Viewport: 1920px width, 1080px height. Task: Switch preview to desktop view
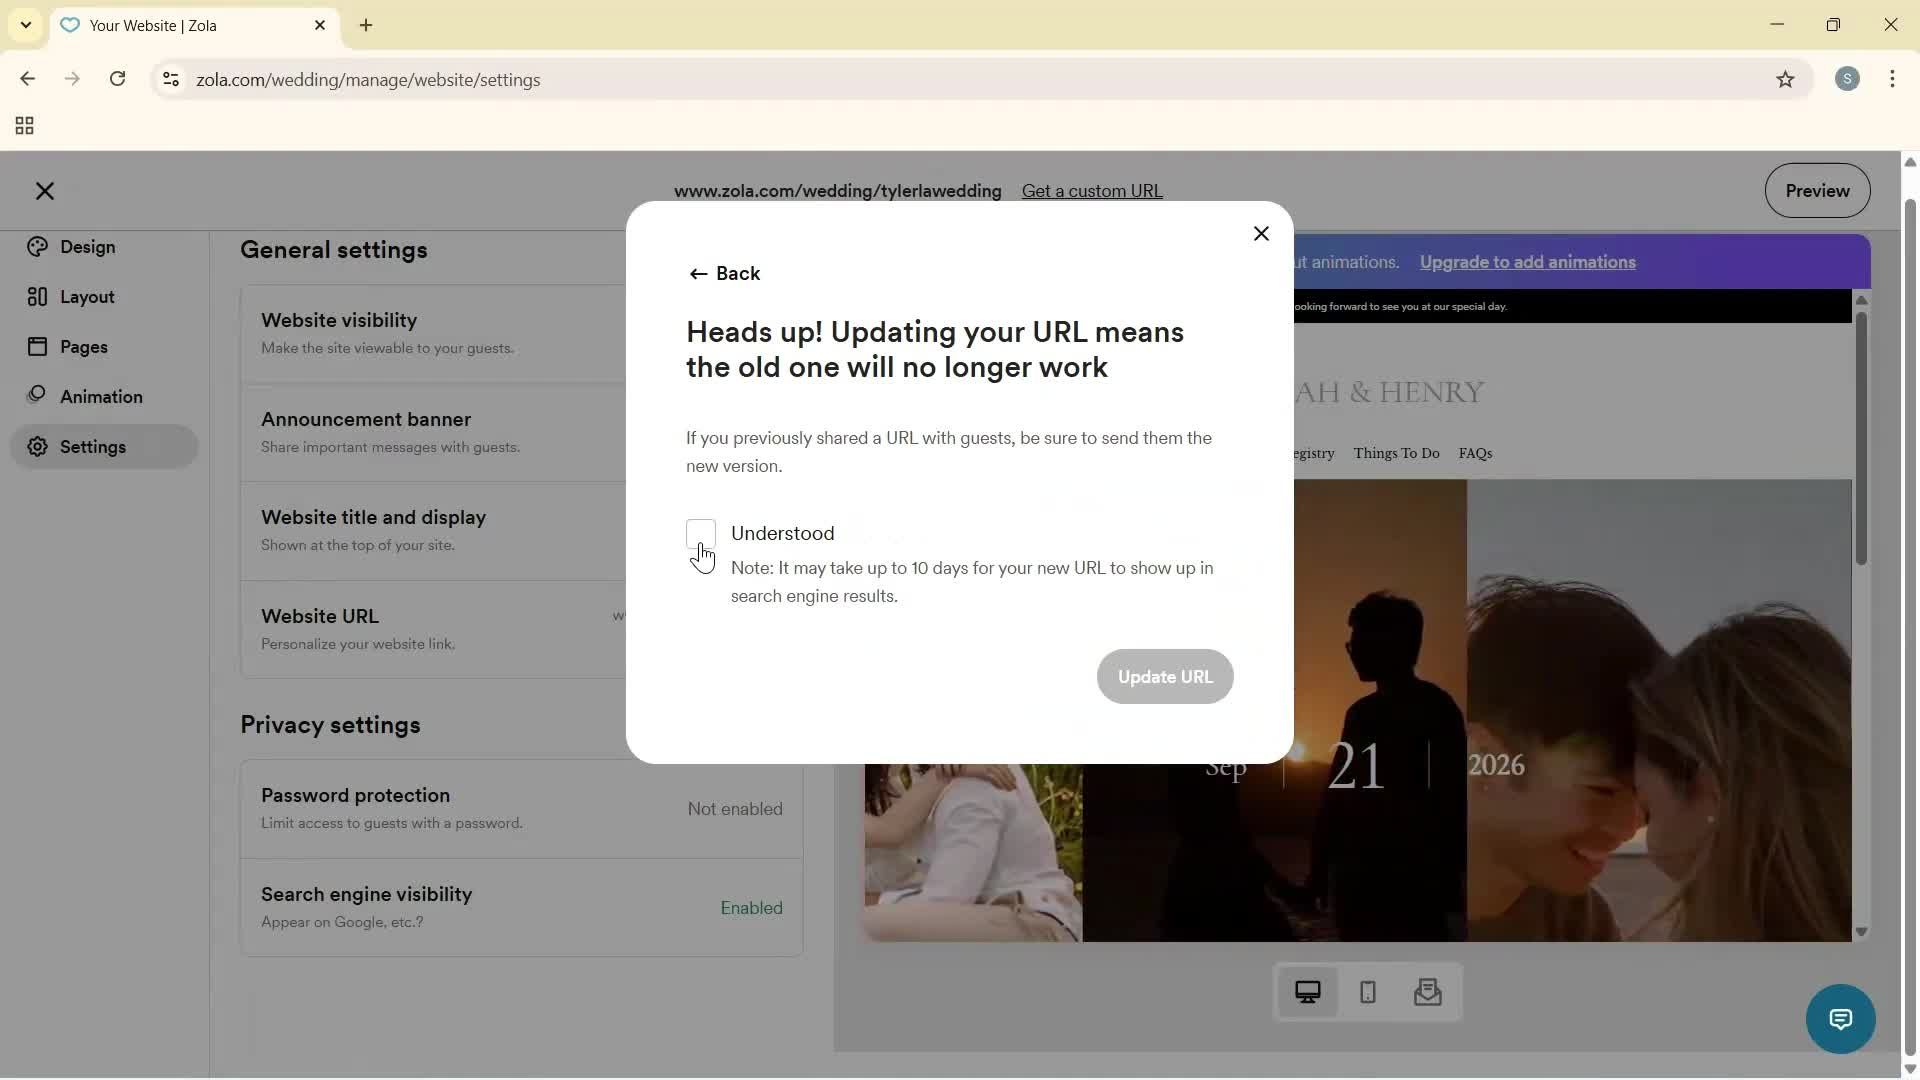pyautogui.click(x=1307, y=992)
